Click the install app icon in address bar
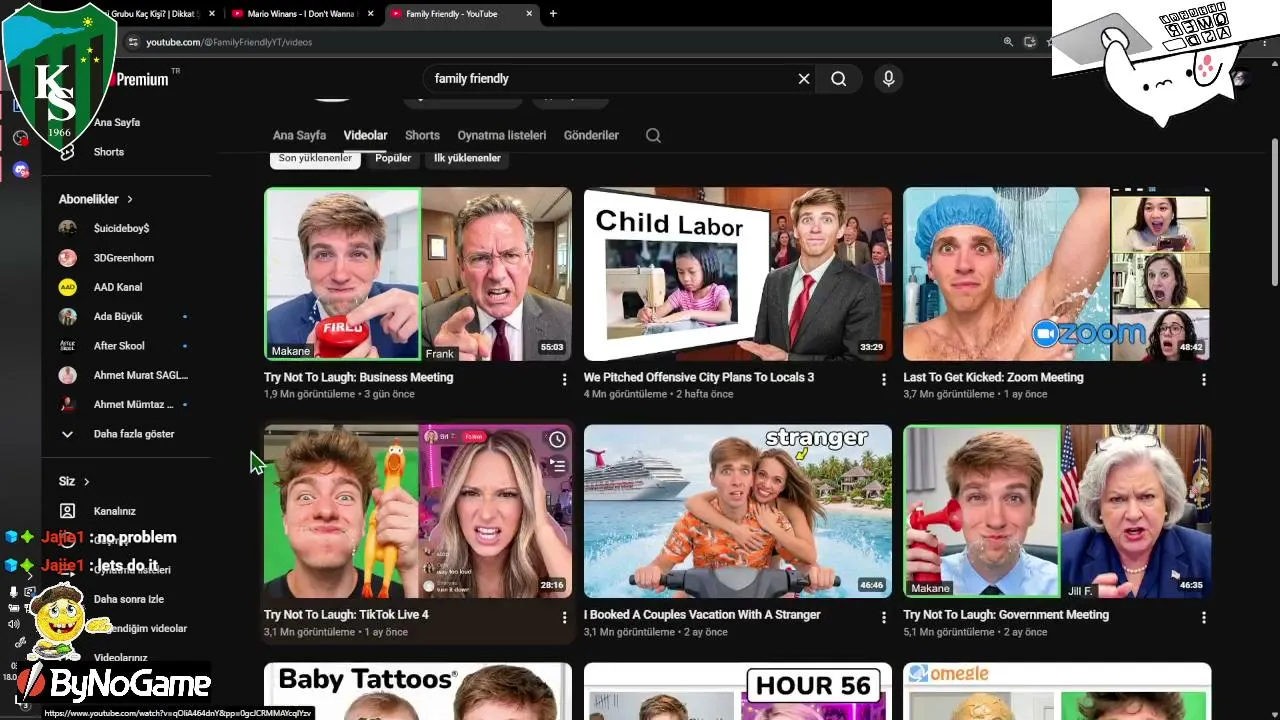The height and width of the screenshot is (720, 1280). (x=1030, y=42)
